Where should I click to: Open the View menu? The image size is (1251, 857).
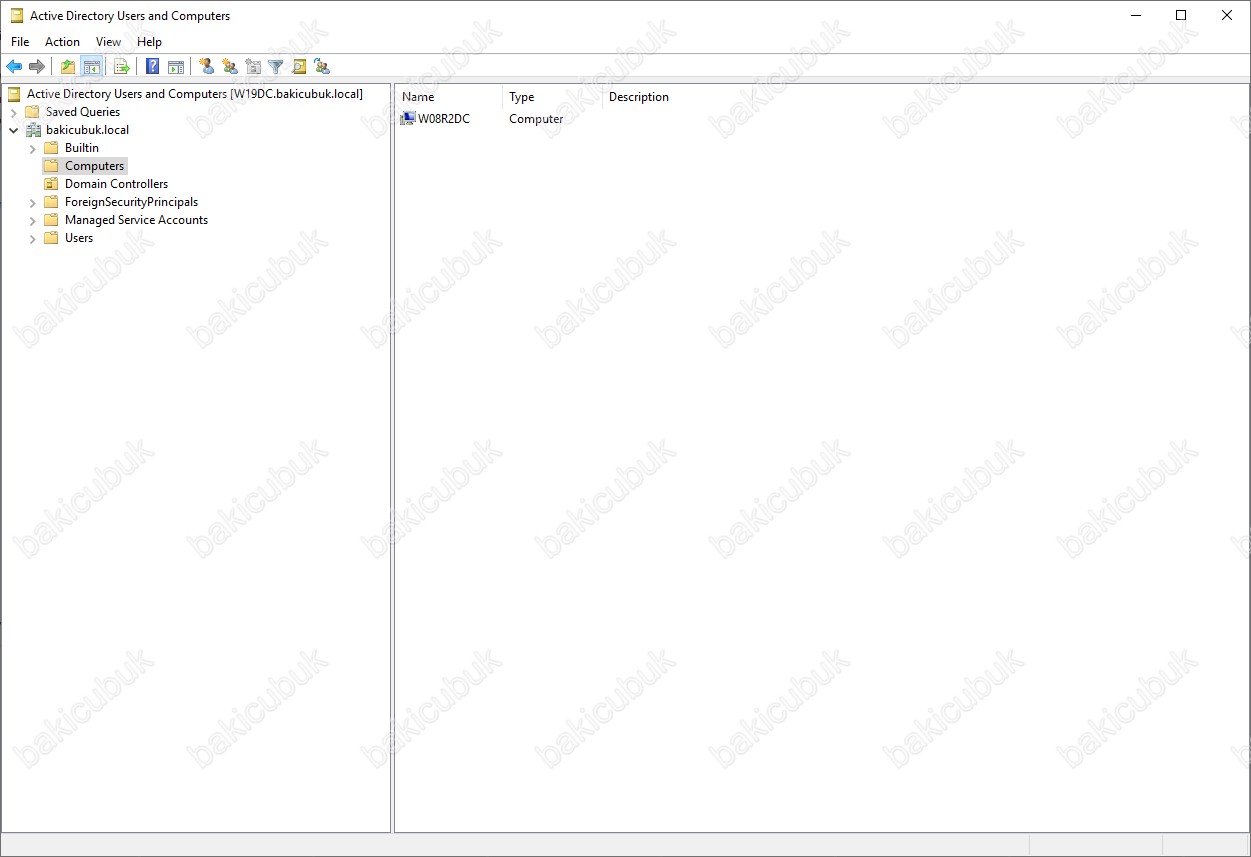[108, 42]
